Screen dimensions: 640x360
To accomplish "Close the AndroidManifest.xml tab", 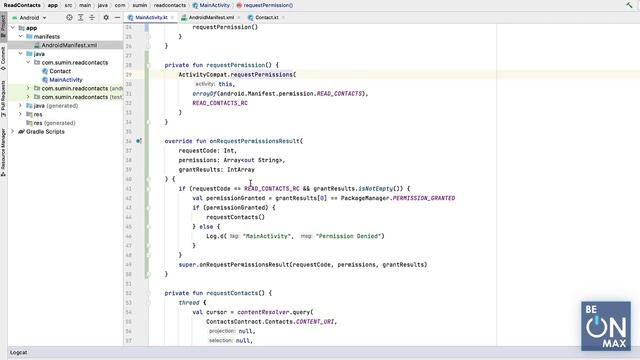I will point(239,18).
